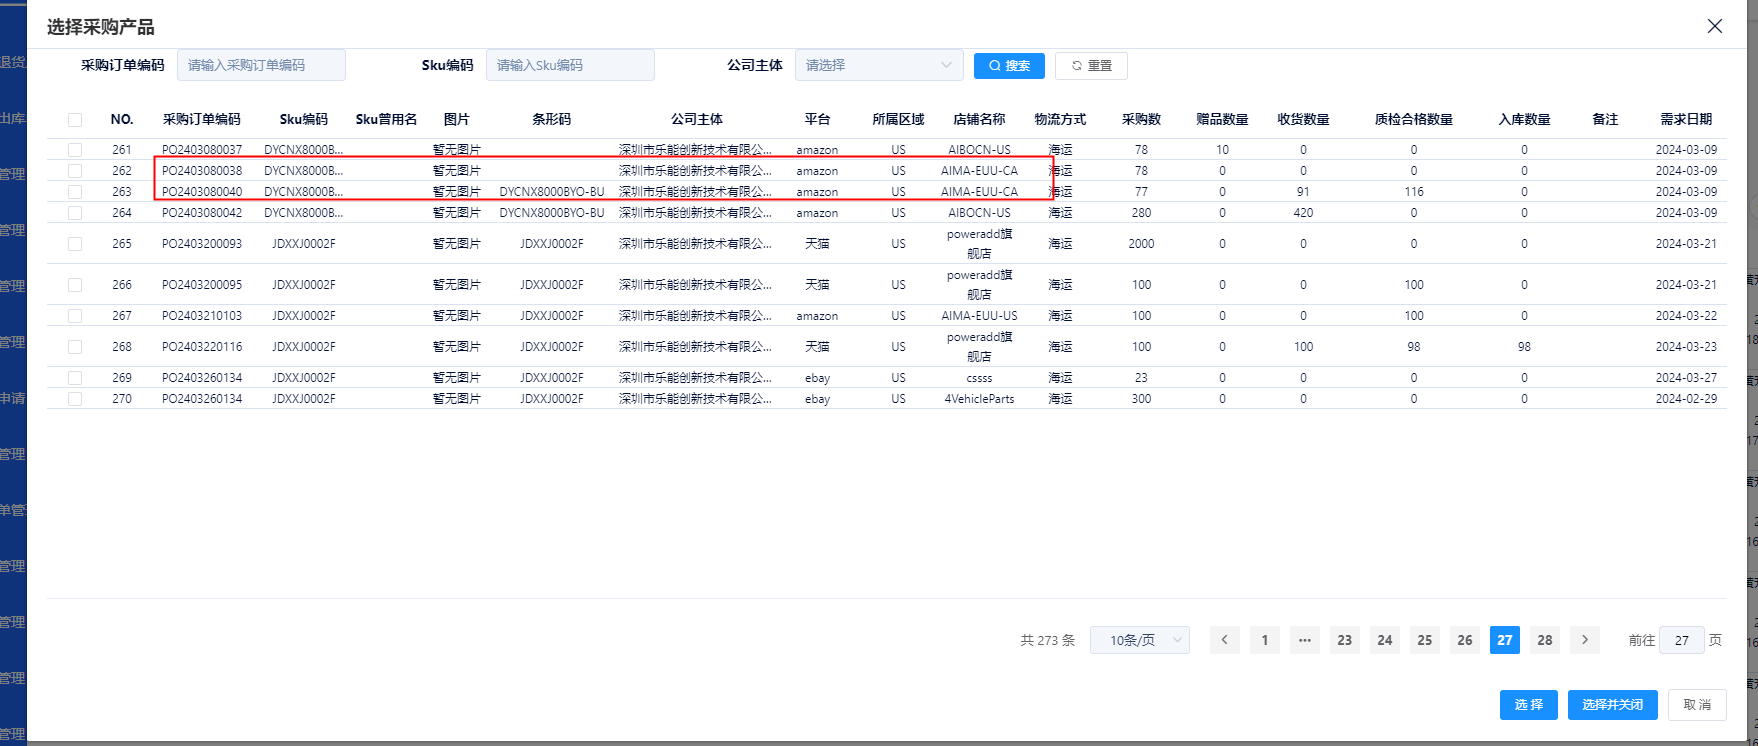Go to page 23 in pagination
Viewport: 1758px width, 746px height.
tap(1344, 640)
